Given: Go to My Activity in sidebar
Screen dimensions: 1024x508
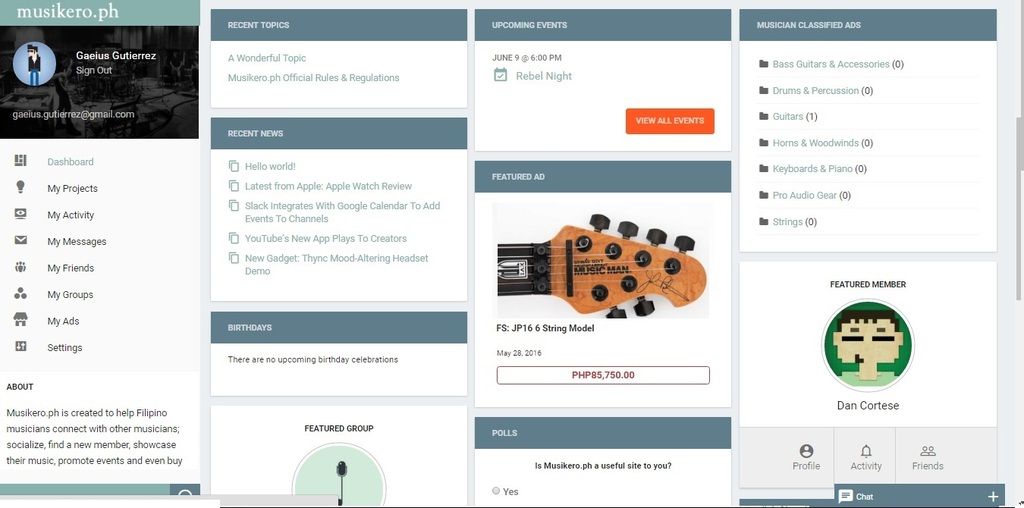Looking at the screenshot, I should (71, 215).
